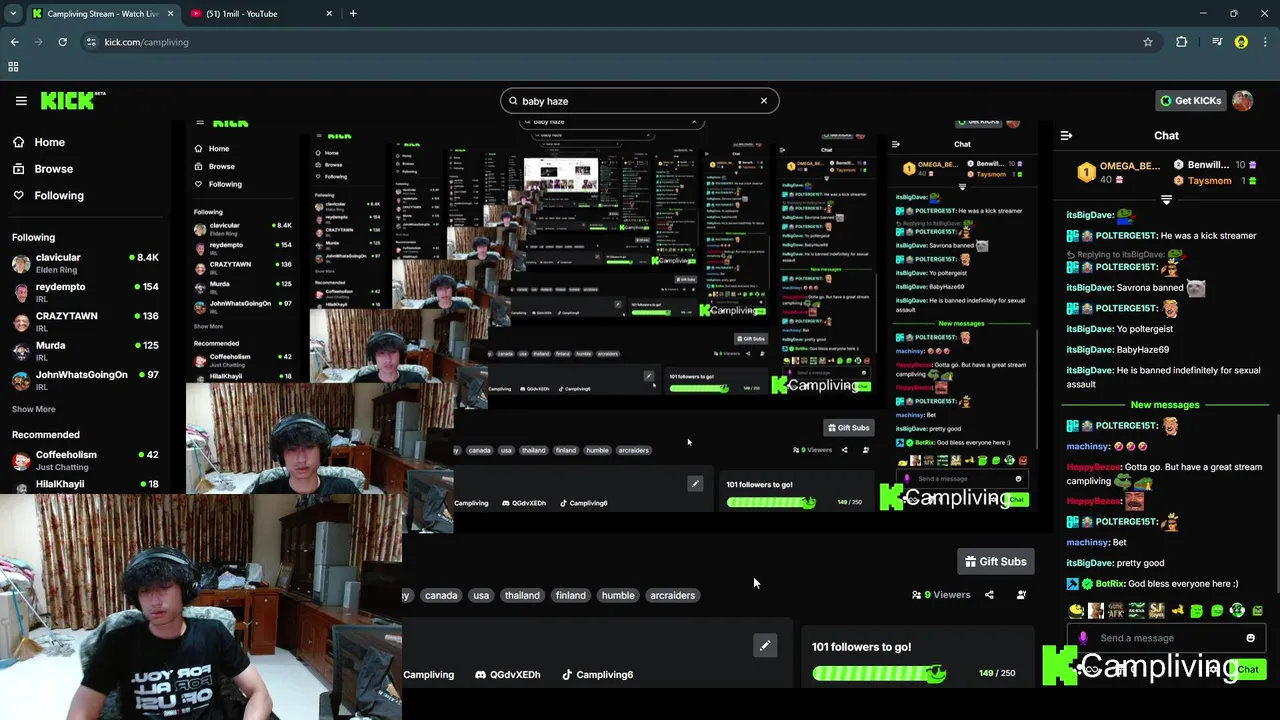Select the 'Gone AFK' quick emote
The height and width of the screenshot is (720, 1280).
[x=1116, y=611]
